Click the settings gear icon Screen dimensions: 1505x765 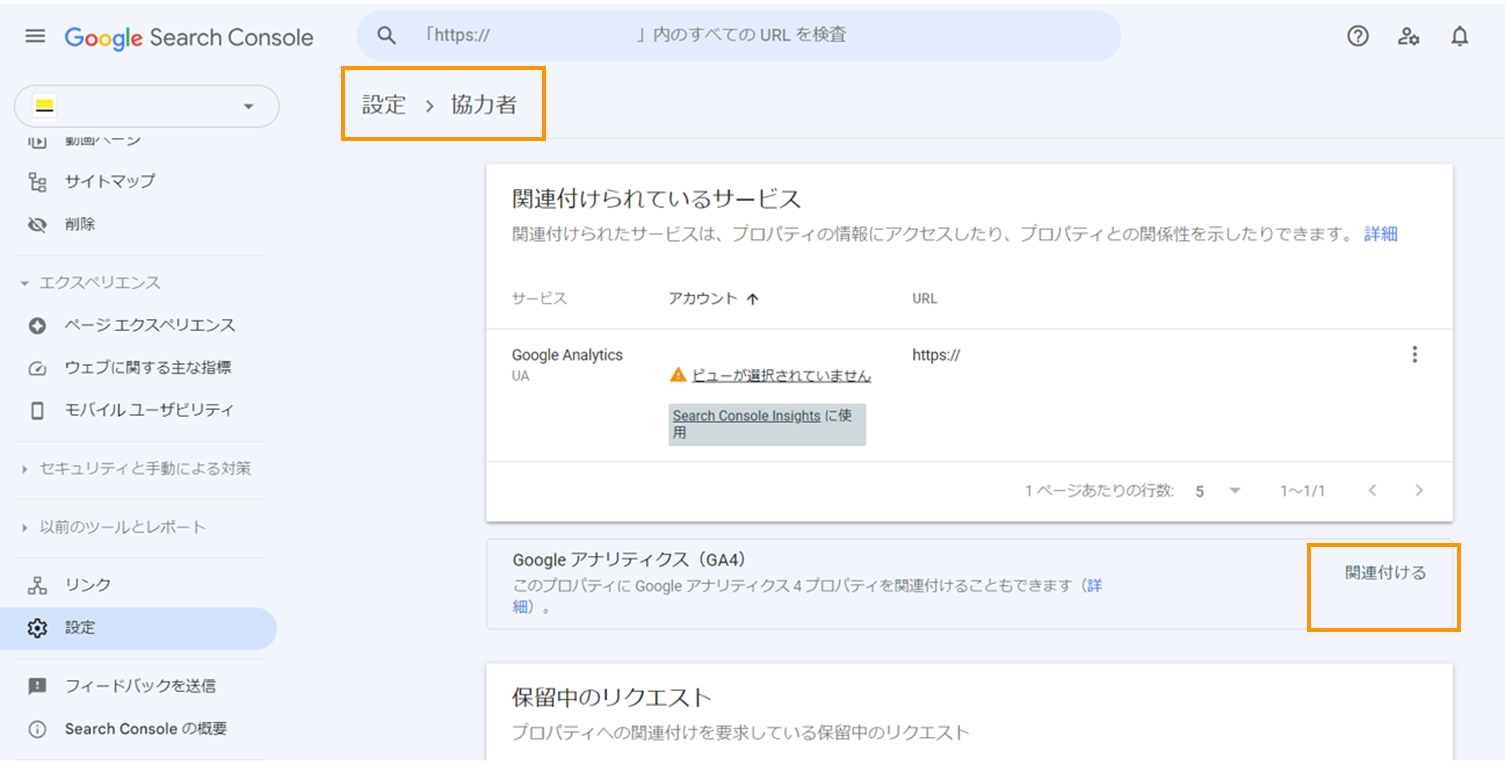[x=38, y=628]
